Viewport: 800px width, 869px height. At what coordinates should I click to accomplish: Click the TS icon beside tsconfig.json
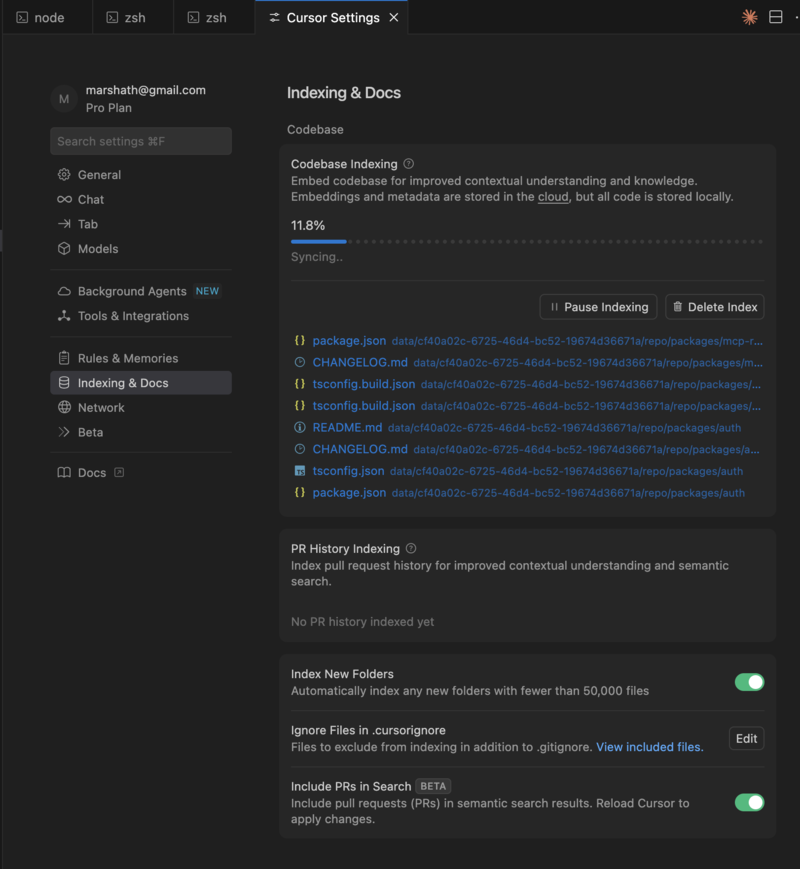pyautogui.click(x=300, y=471)
